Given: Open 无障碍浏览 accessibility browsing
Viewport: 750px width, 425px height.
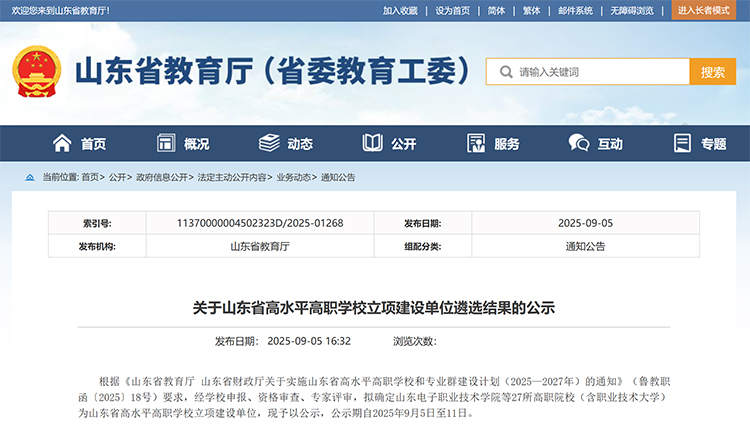Looking at the screenshot, I should [632, 10].
